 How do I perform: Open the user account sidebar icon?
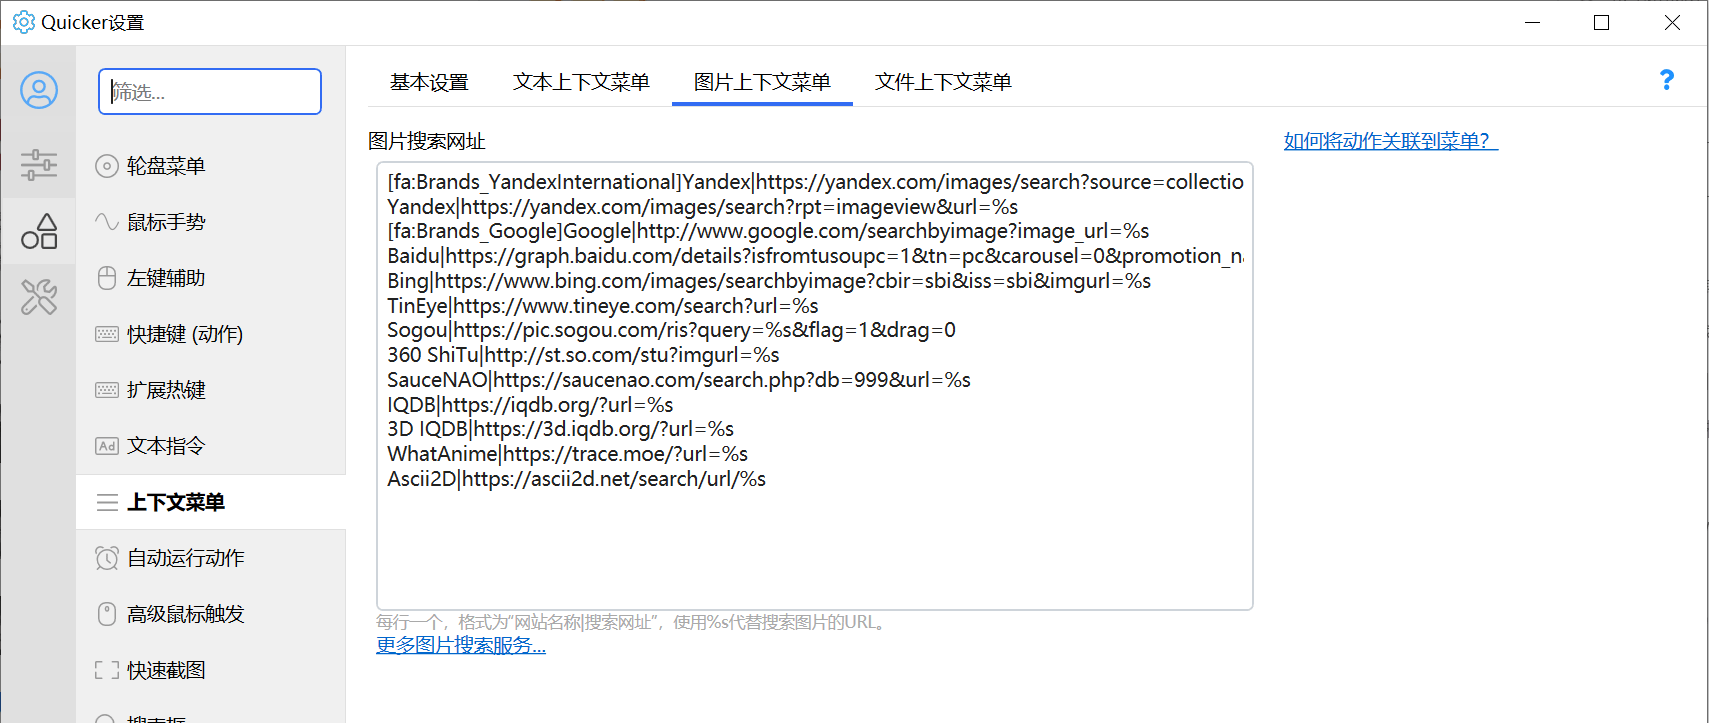pos(39,91)
